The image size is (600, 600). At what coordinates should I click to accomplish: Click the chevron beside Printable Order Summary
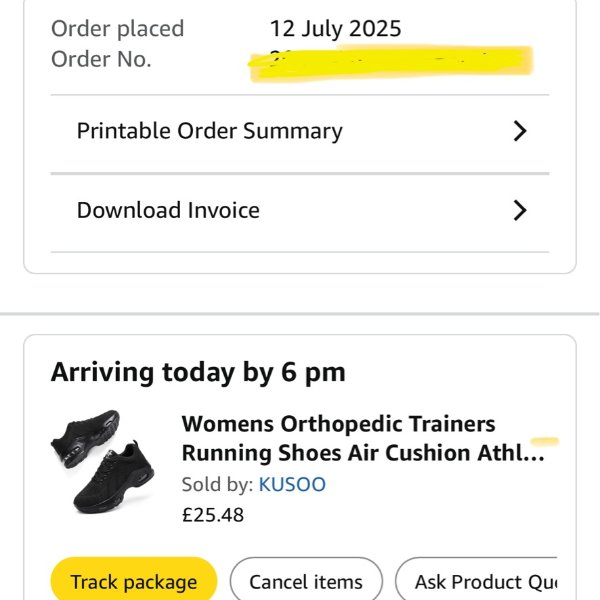(x=519, y=131)
